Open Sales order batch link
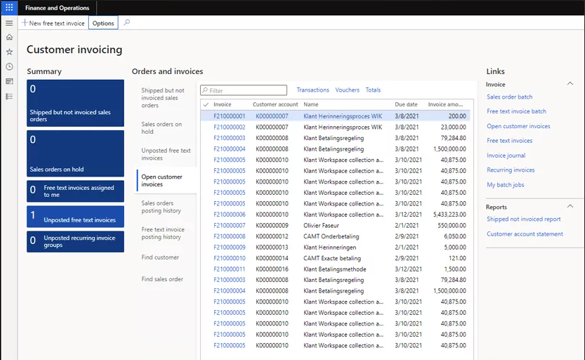This screenshot has width=585, height=360. tap(510, 97)
